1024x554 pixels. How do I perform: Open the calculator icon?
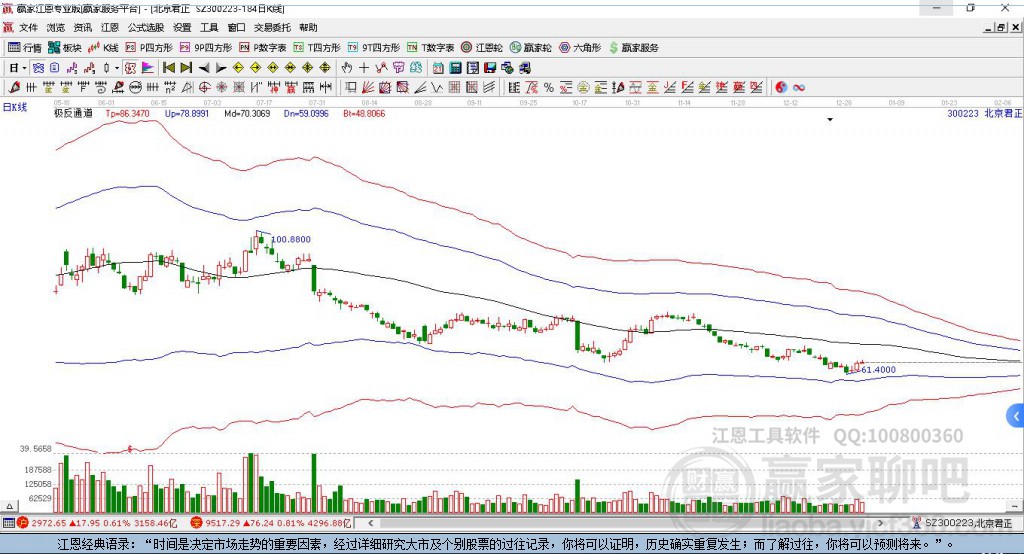tap(456, 68)
